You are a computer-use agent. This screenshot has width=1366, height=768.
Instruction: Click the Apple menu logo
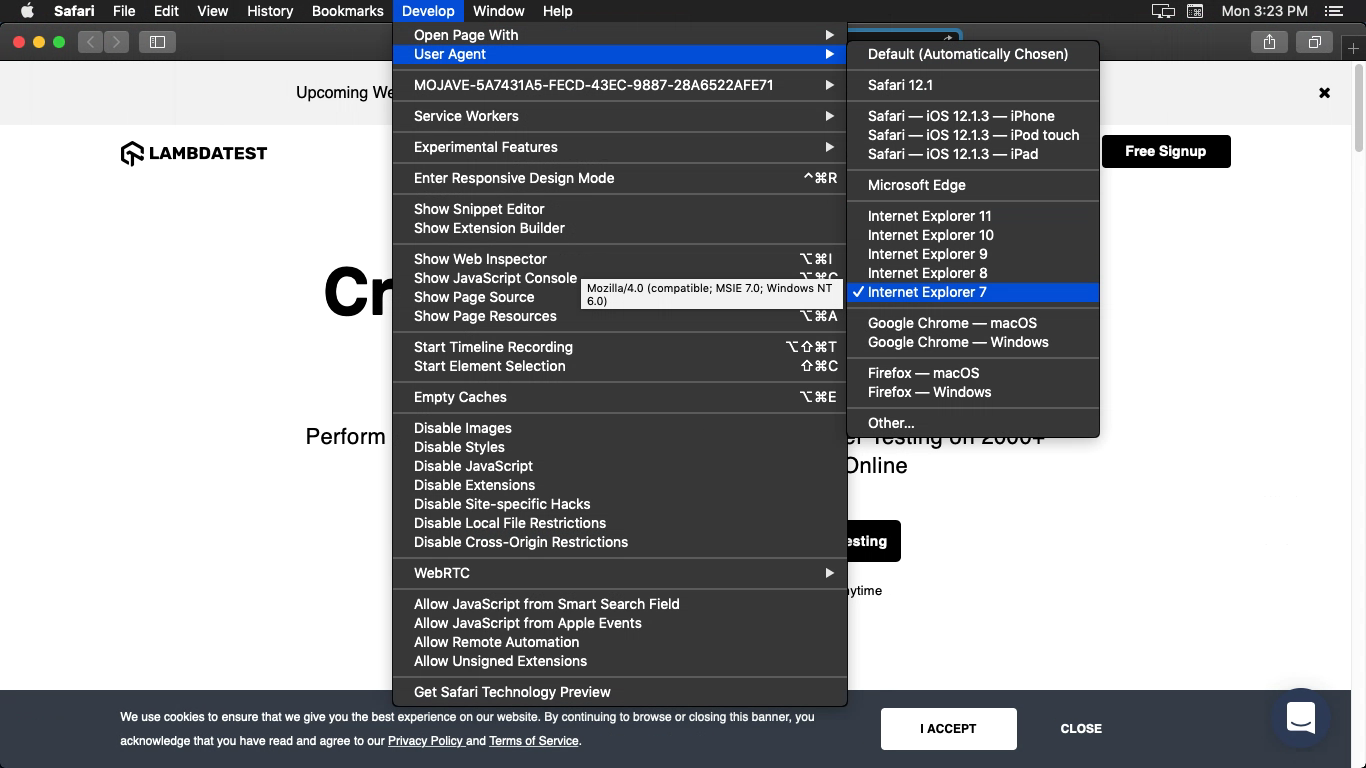point(27,11)
